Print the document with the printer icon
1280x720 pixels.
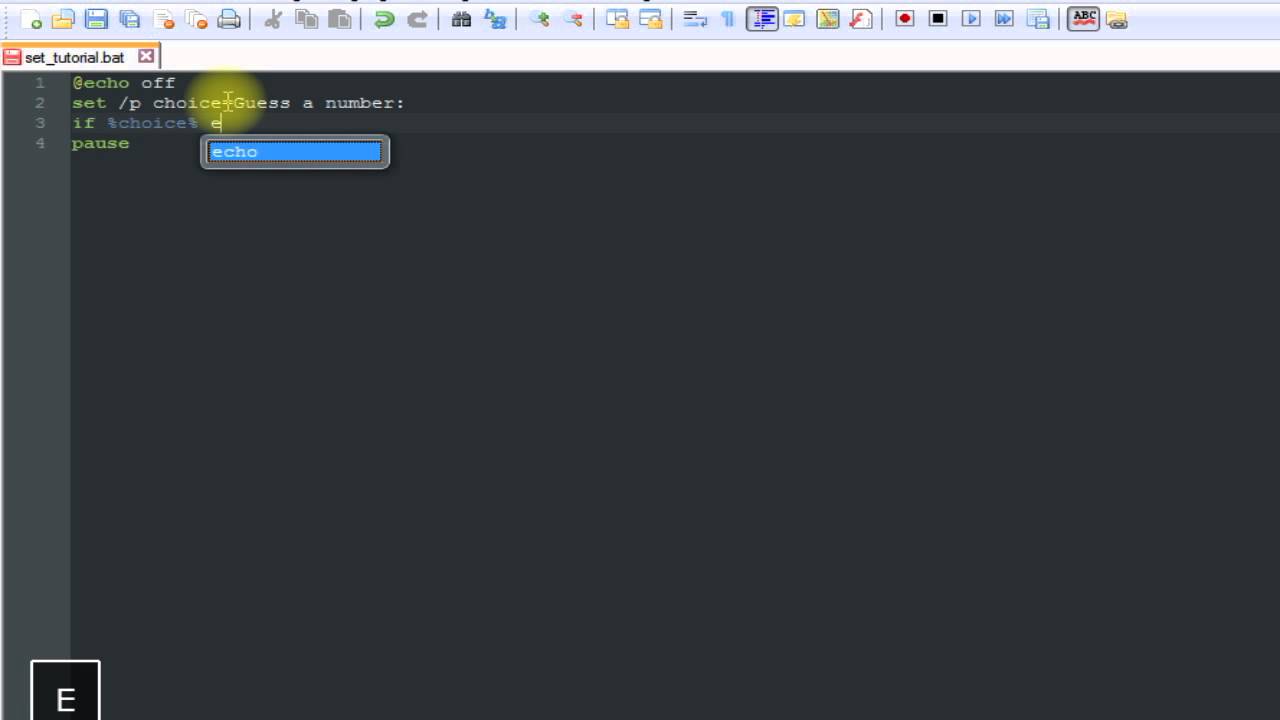click(229, 19)
